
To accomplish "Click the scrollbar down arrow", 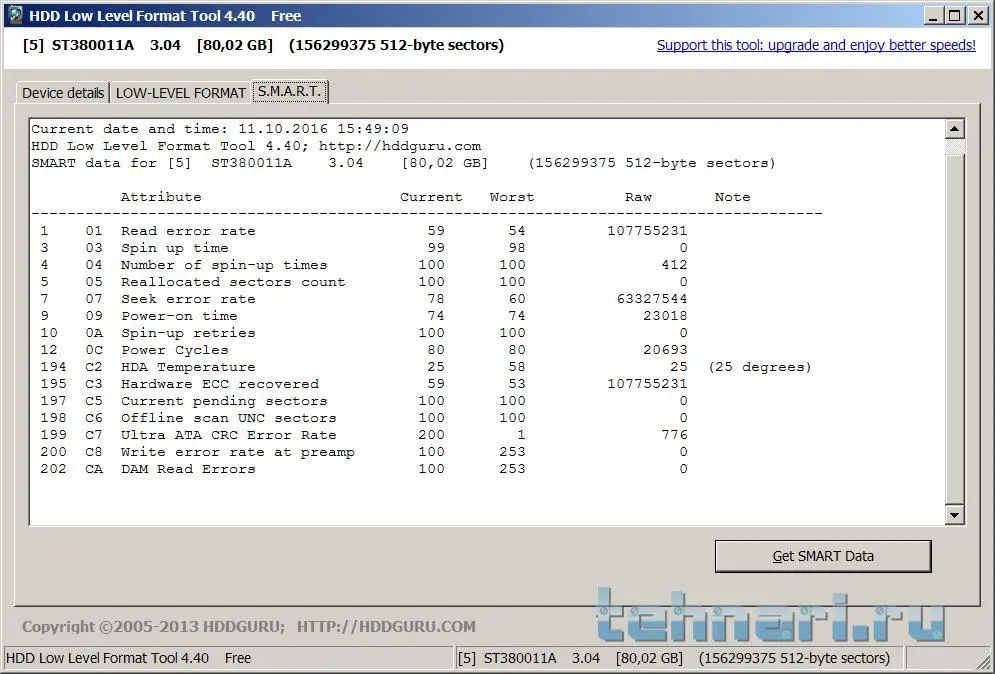I will 954,515.
